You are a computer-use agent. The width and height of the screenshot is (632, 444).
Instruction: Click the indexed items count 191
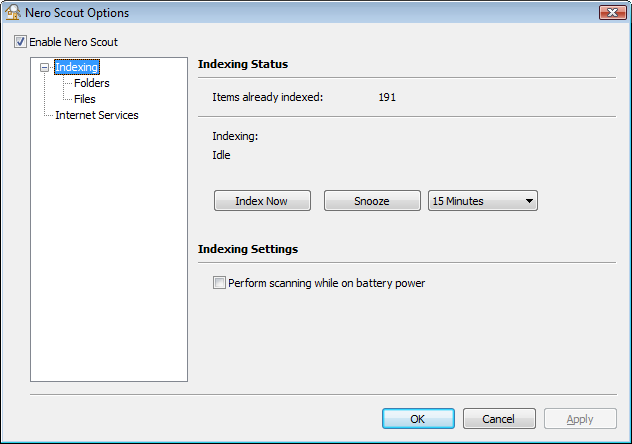[388, 98]
